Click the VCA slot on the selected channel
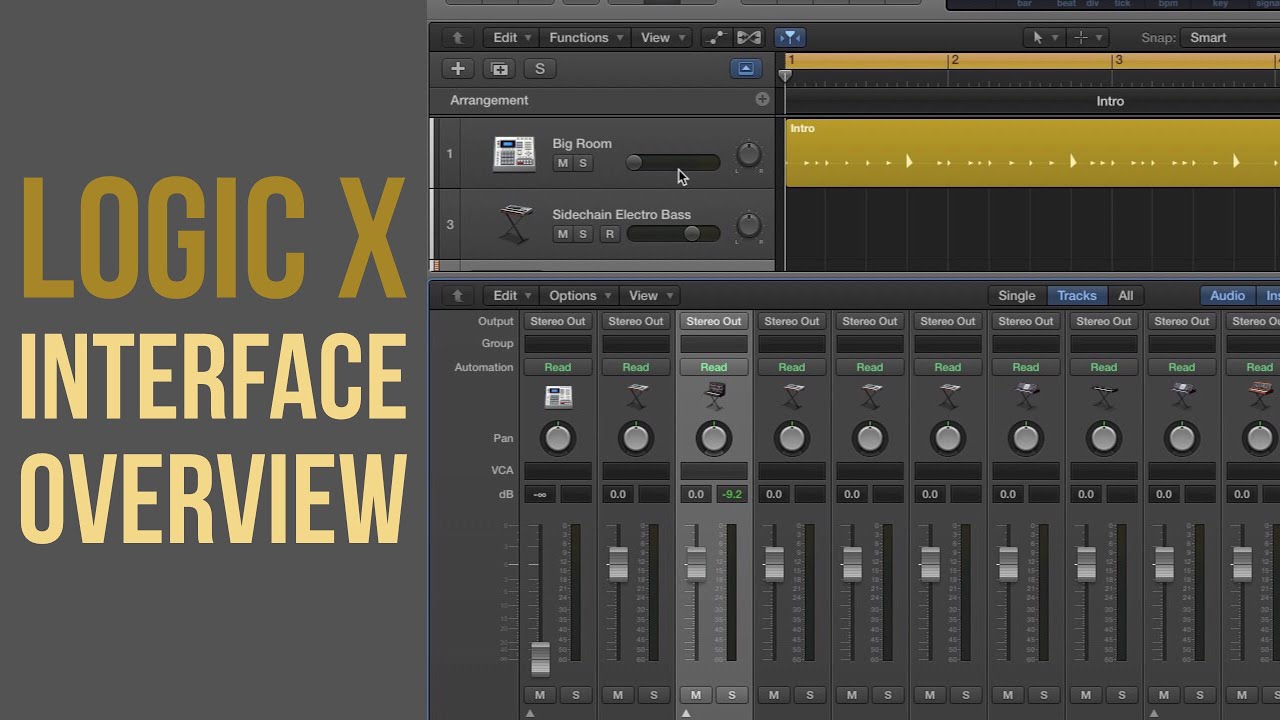Image resolution: width=1280 pixels, height=720 pixels. pos(714,471)
